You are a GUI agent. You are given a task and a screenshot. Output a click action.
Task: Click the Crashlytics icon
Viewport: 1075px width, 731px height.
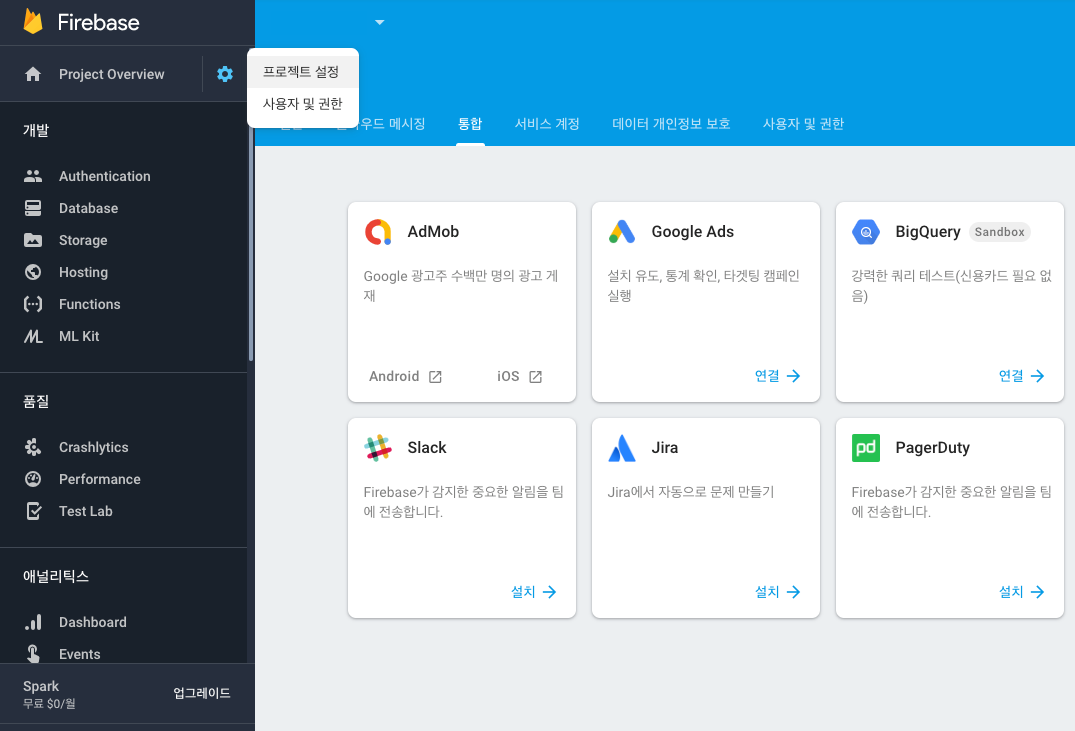click(33, 447)
